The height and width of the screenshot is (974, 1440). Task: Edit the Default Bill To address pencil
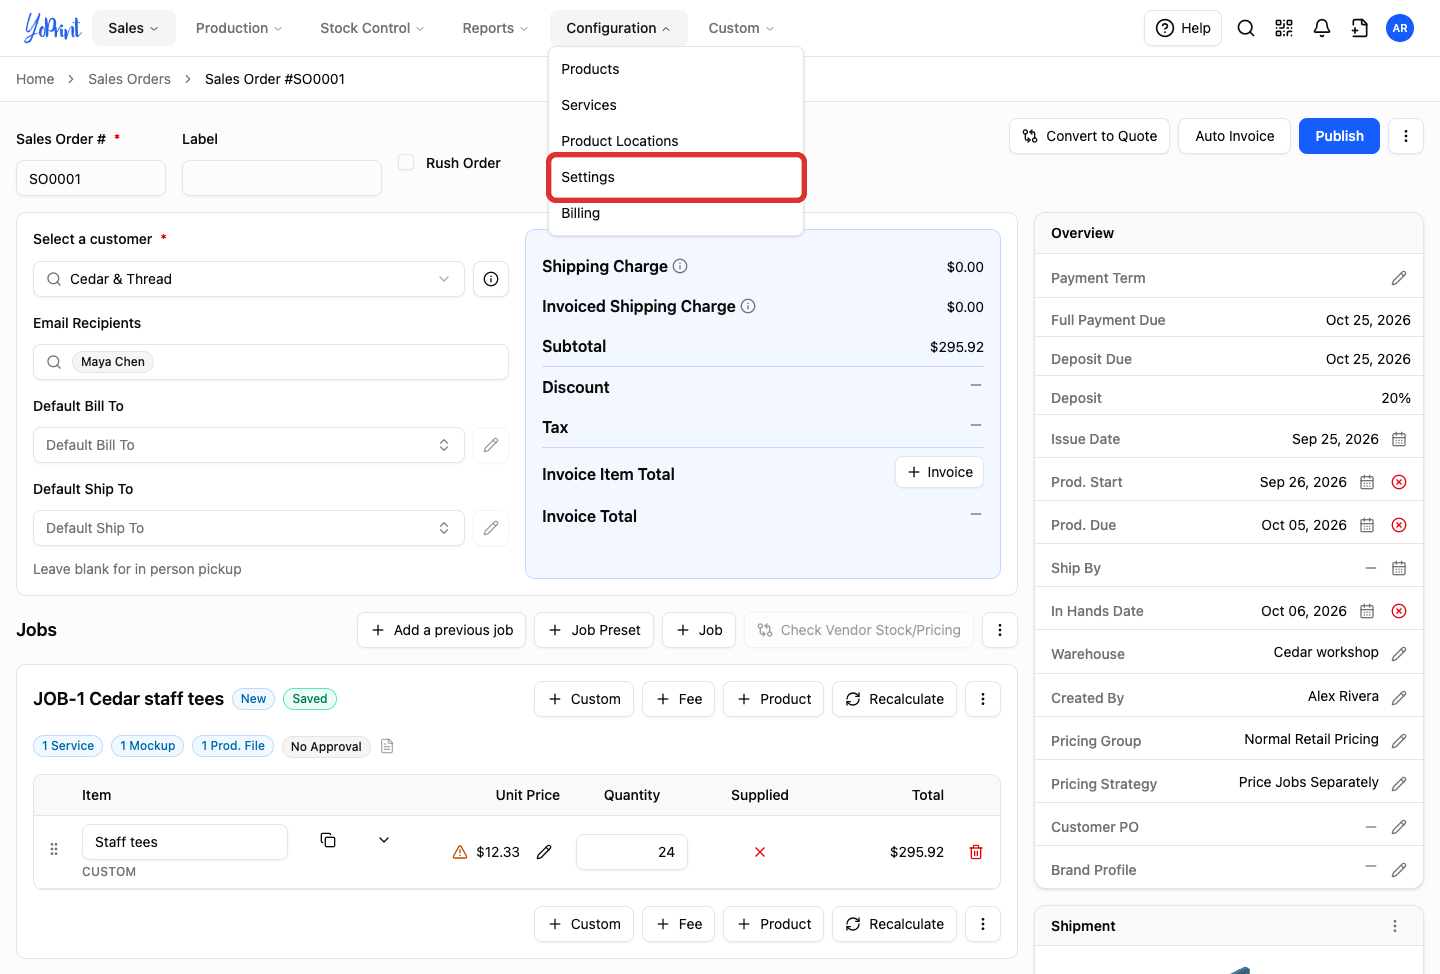tap(491, 445)
